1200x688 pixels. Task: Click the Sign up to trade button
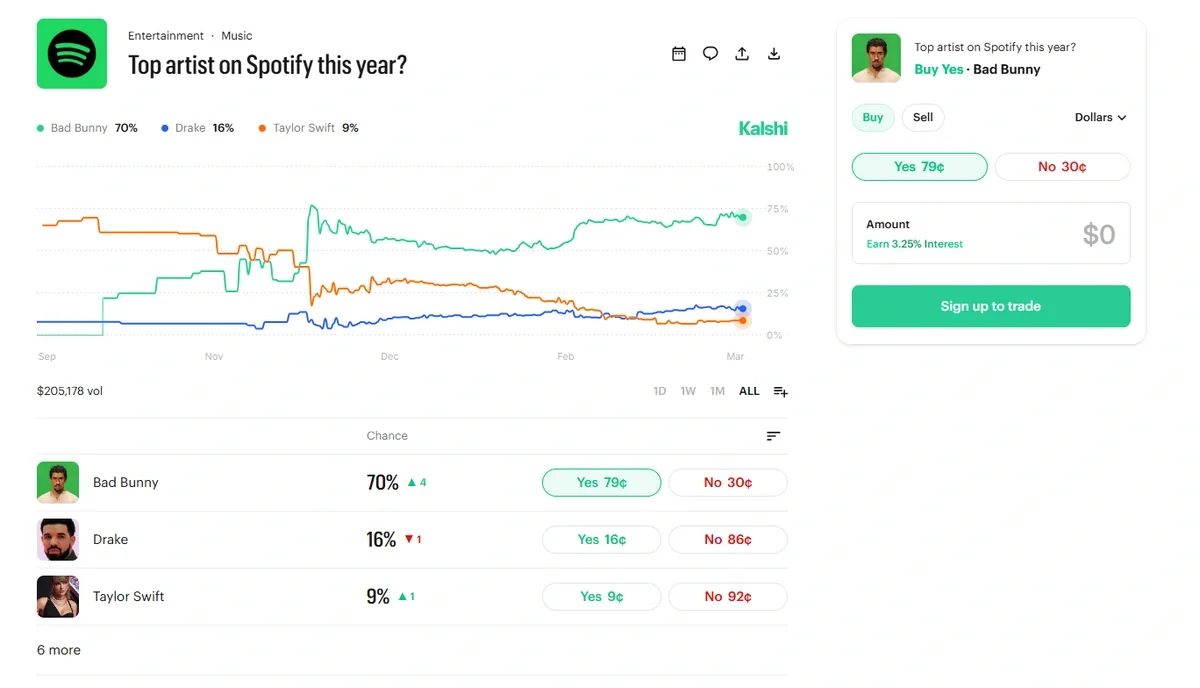pyautogui.click(x=990, y=306)
